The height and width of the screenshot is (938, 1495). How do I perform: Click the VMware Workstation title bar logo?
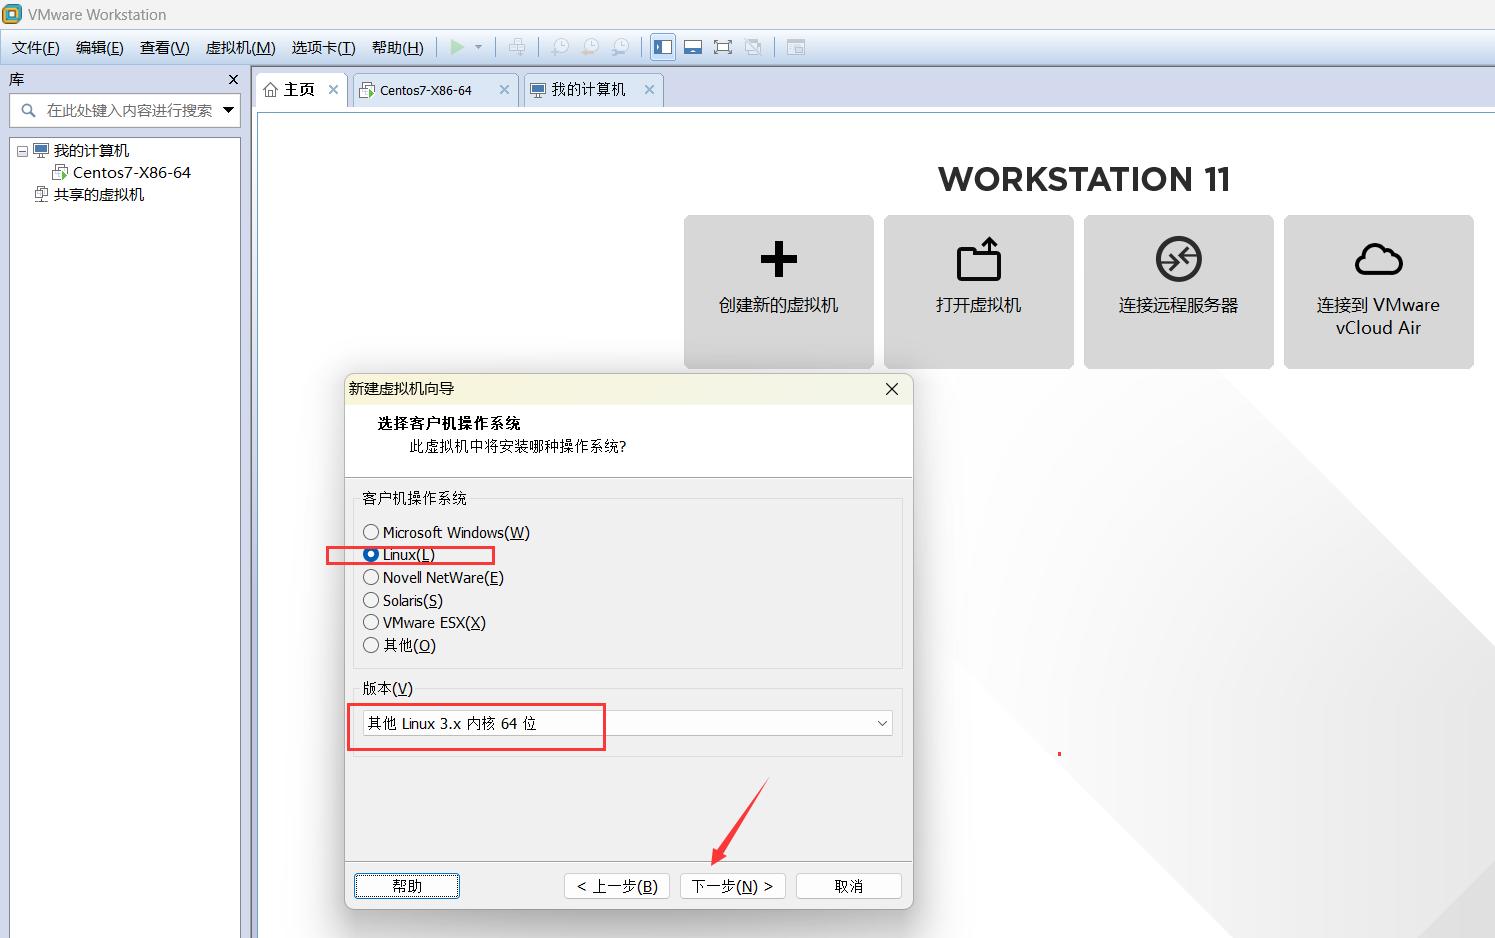click(12, 14)
